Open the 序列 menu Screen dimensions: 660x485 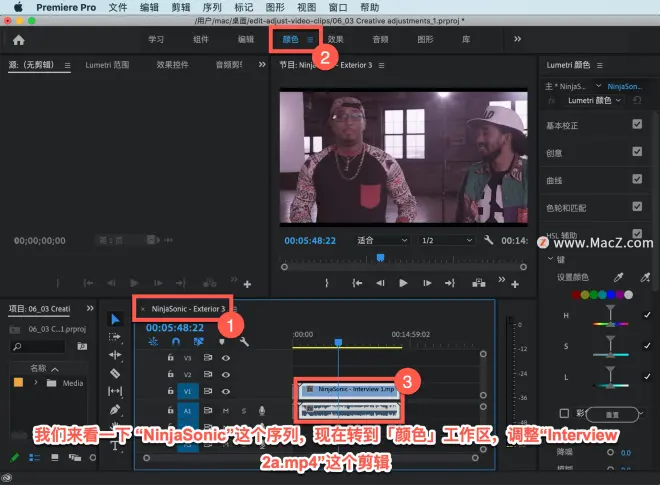click(212, 7)
